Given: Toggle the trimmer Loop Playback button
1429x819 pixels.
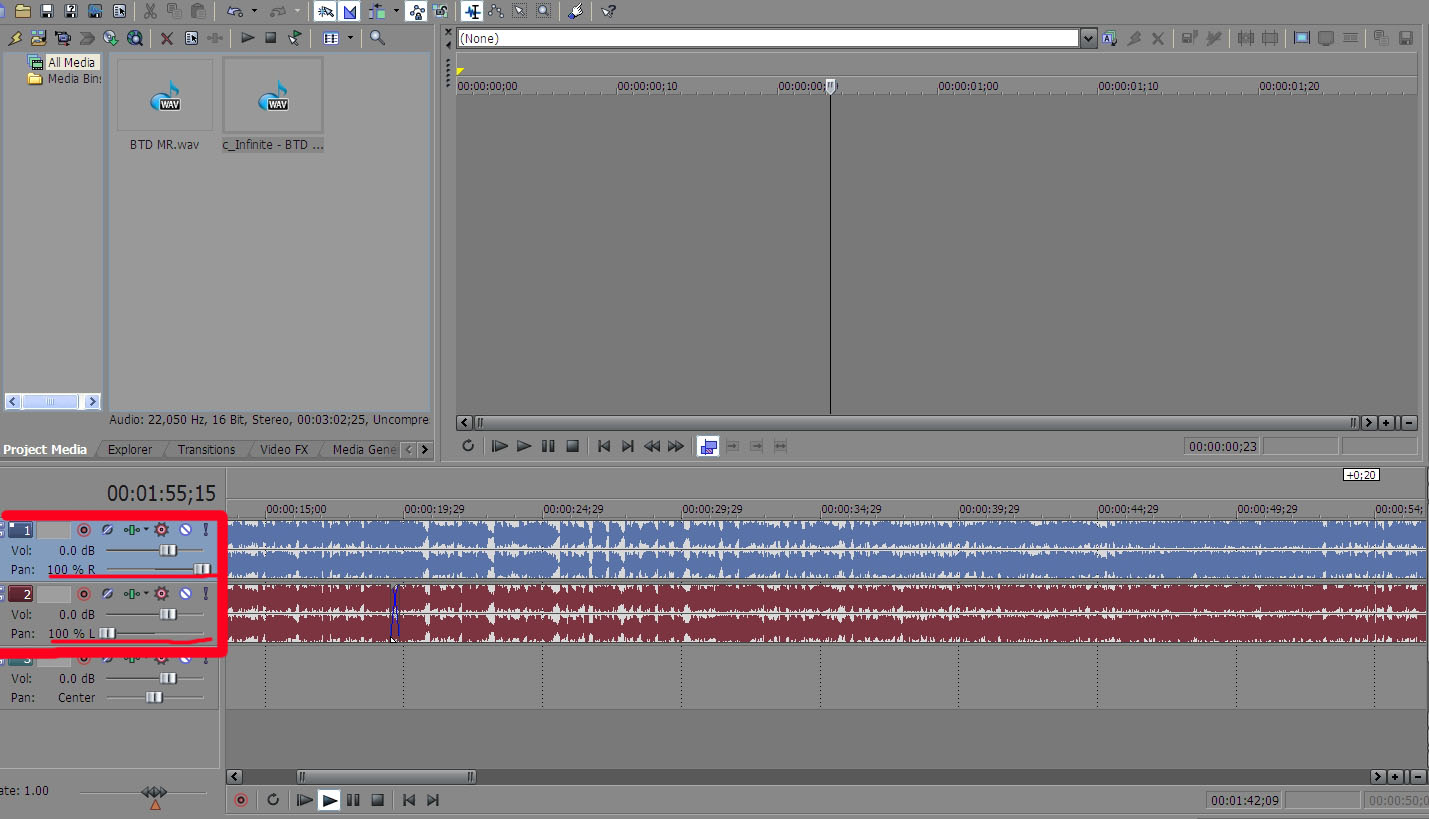Looking at the screenshot, I should coord(468,446).
